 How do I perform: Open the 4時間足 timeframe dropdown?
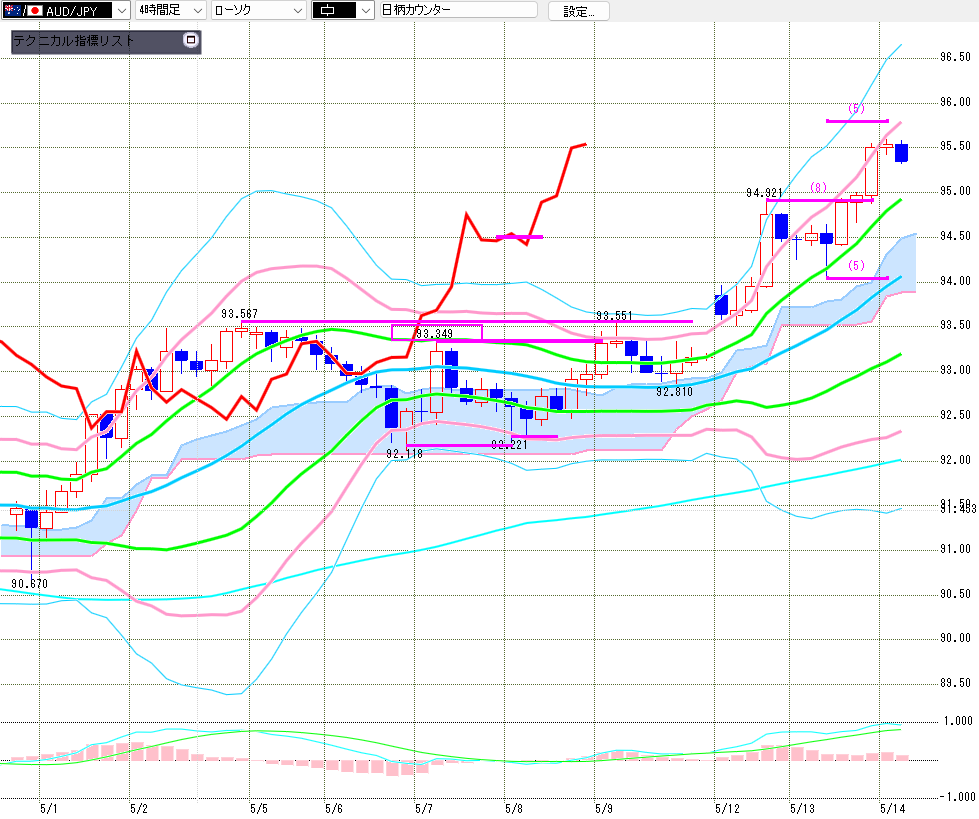(170, 10)
